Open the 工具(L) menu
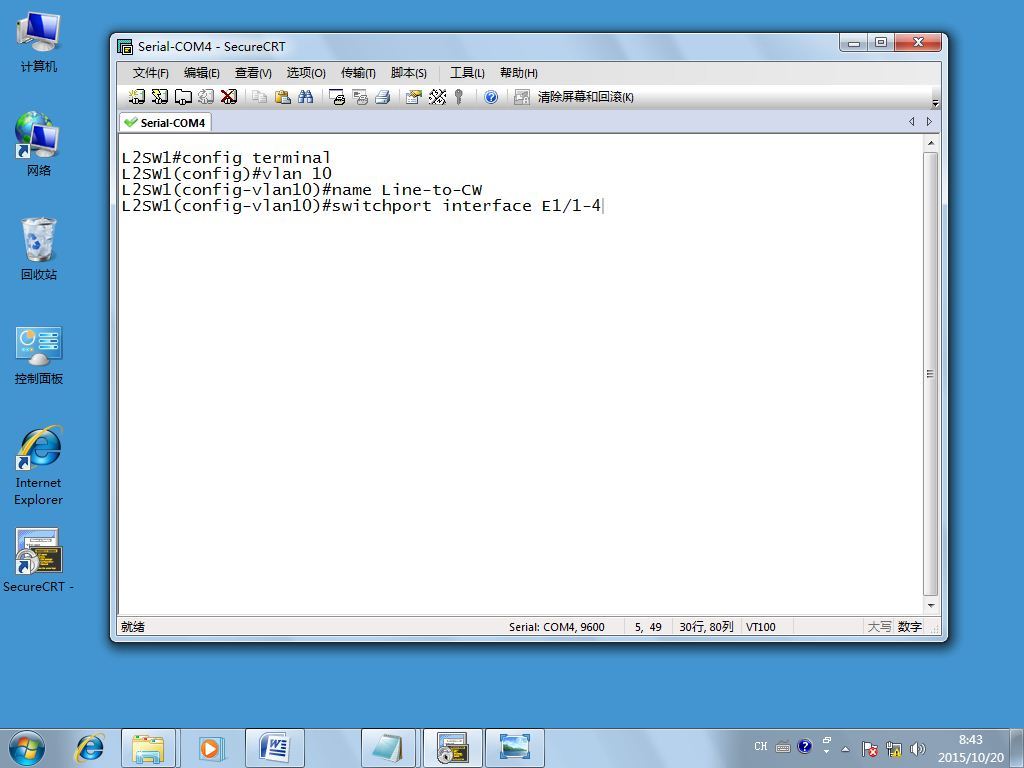Screen dimensions: 1024x768 coord(467,72)
